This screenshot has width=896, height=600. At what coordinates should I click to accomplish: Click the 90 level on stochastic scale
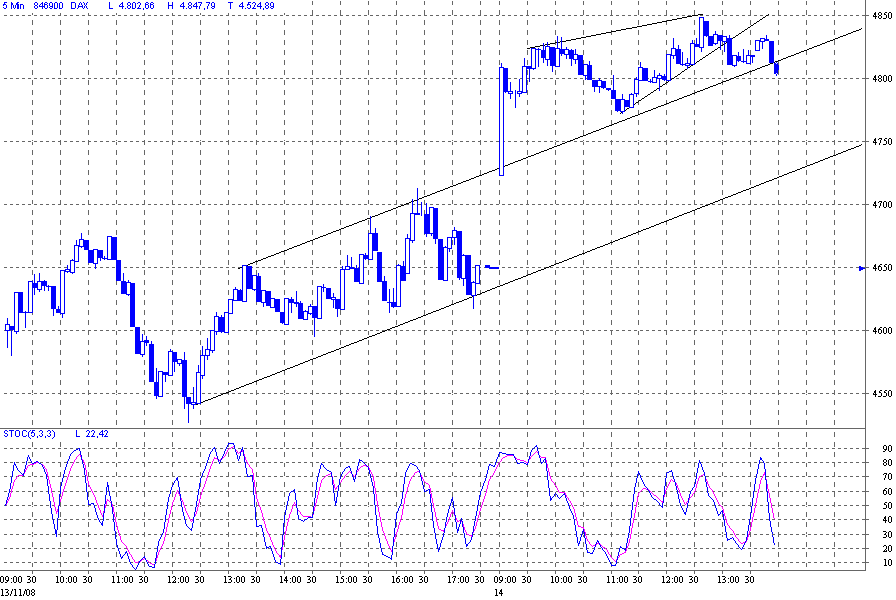887,449
